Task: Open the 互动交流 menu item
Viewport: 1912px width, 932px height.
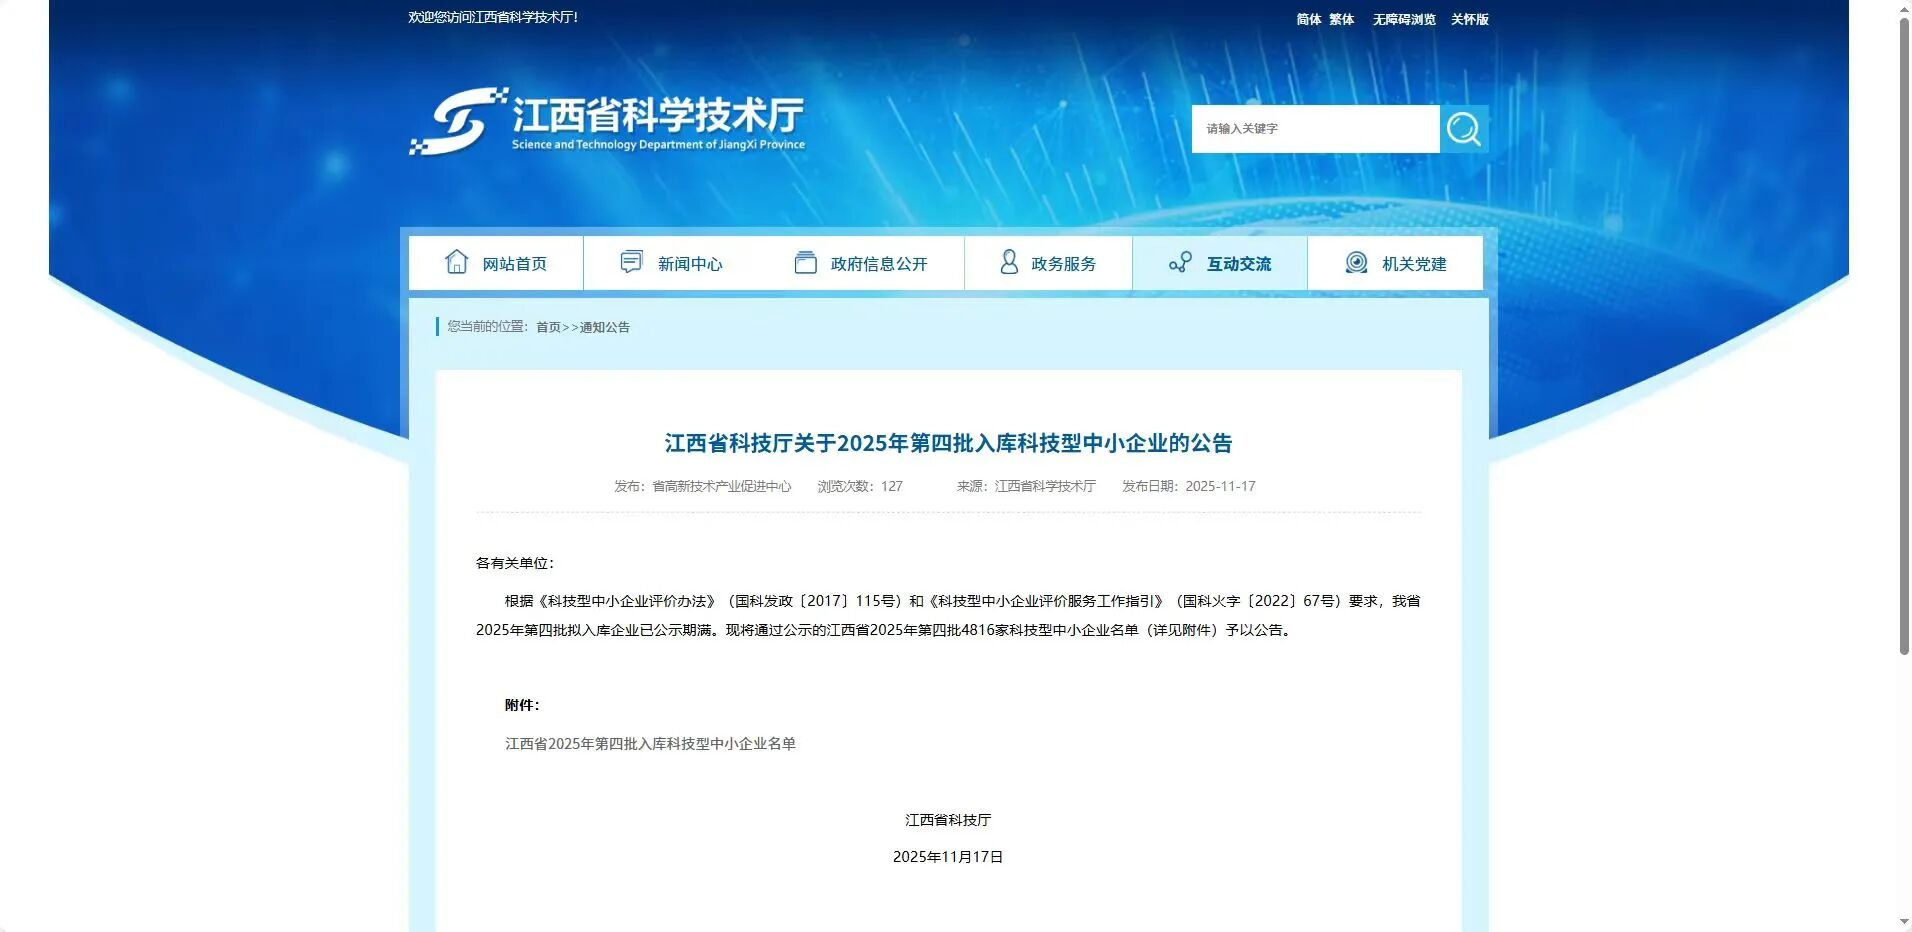Action: [1238, 264]
